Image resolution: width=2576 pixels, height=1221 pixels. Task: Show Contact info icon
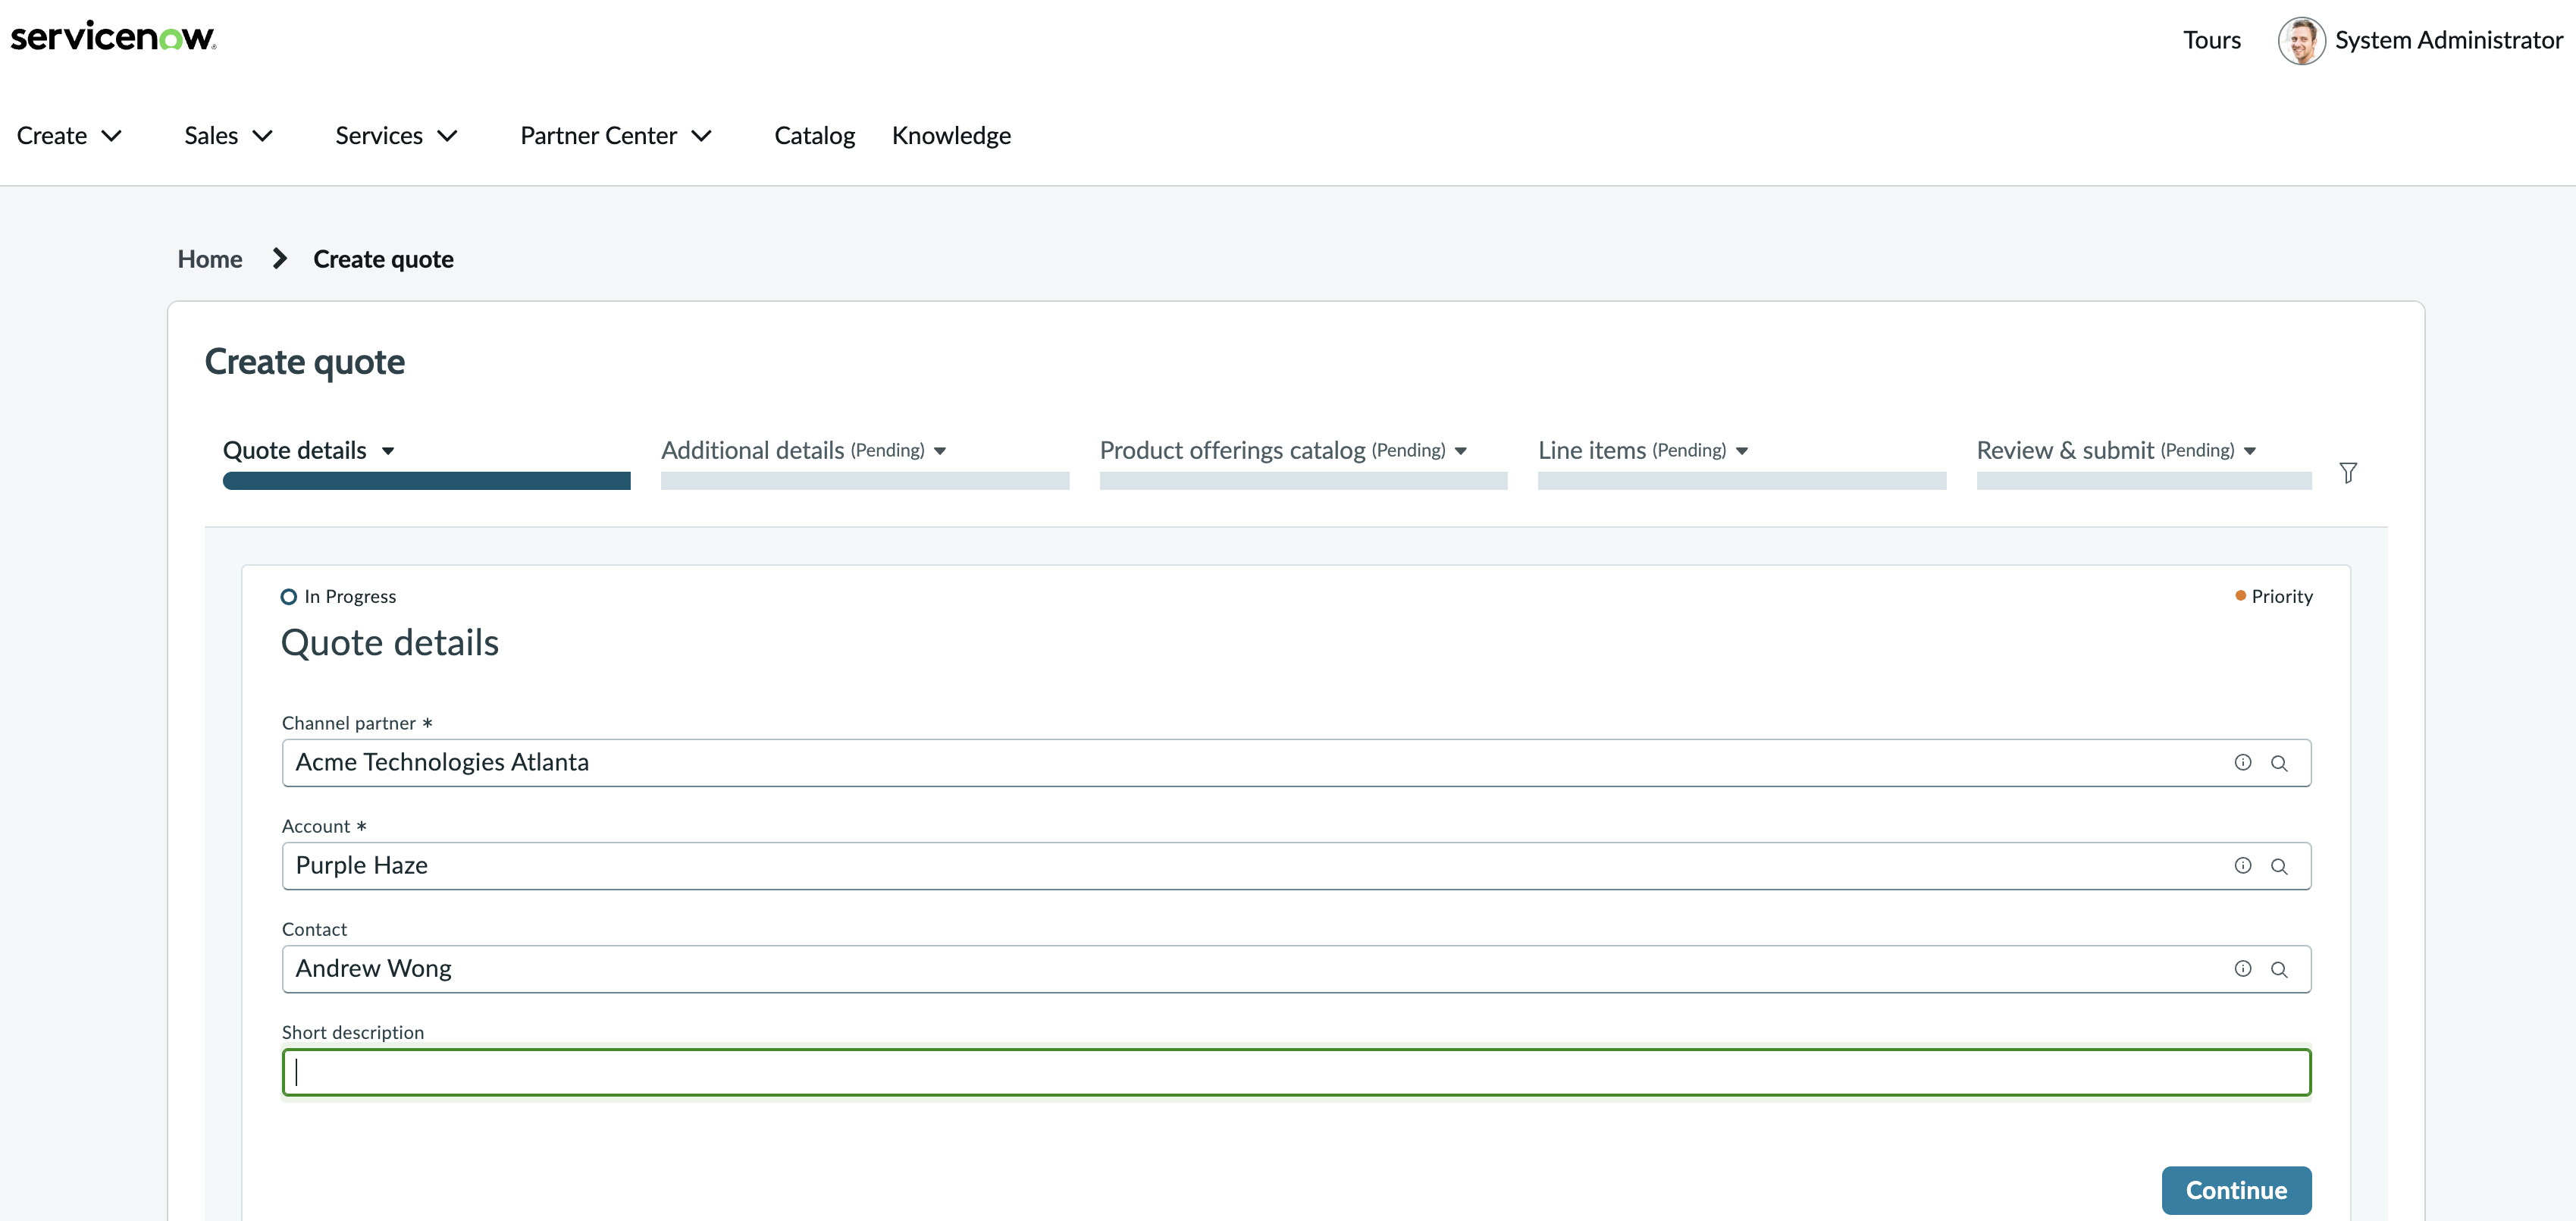tap(2243, 969)
